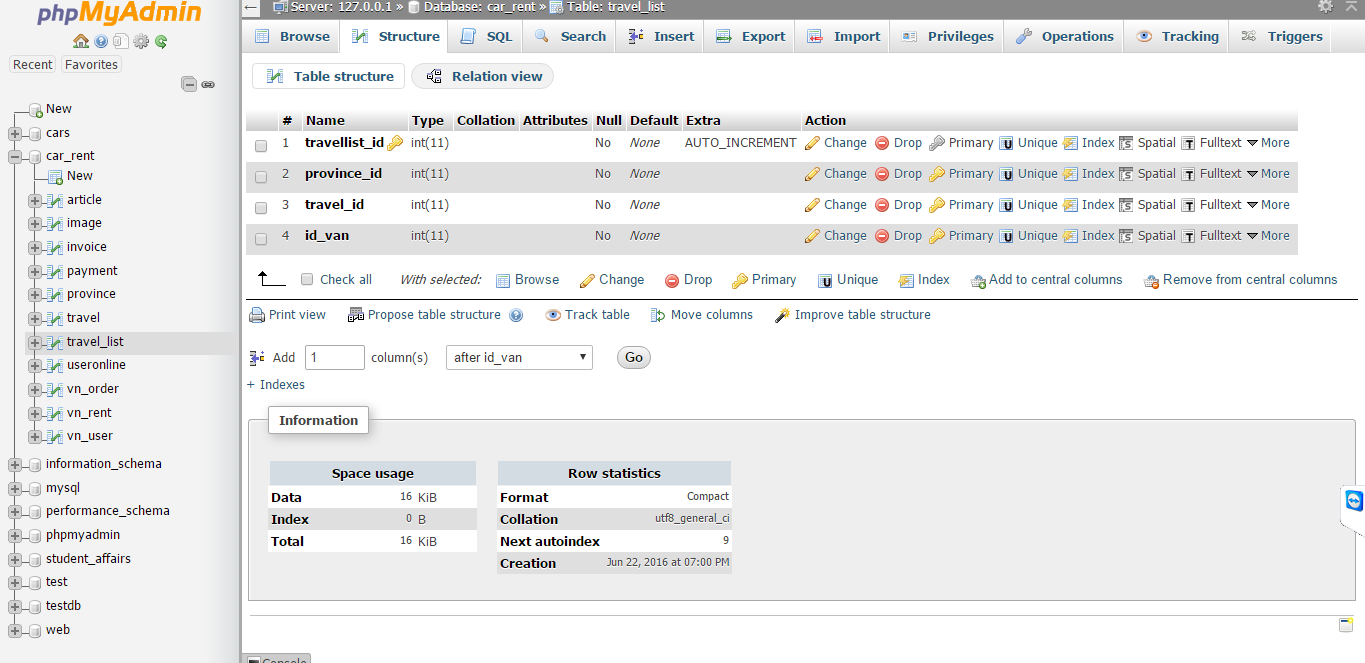Click the vn_user table icon in tree
Screen dimensions: 1365x663
55,436
